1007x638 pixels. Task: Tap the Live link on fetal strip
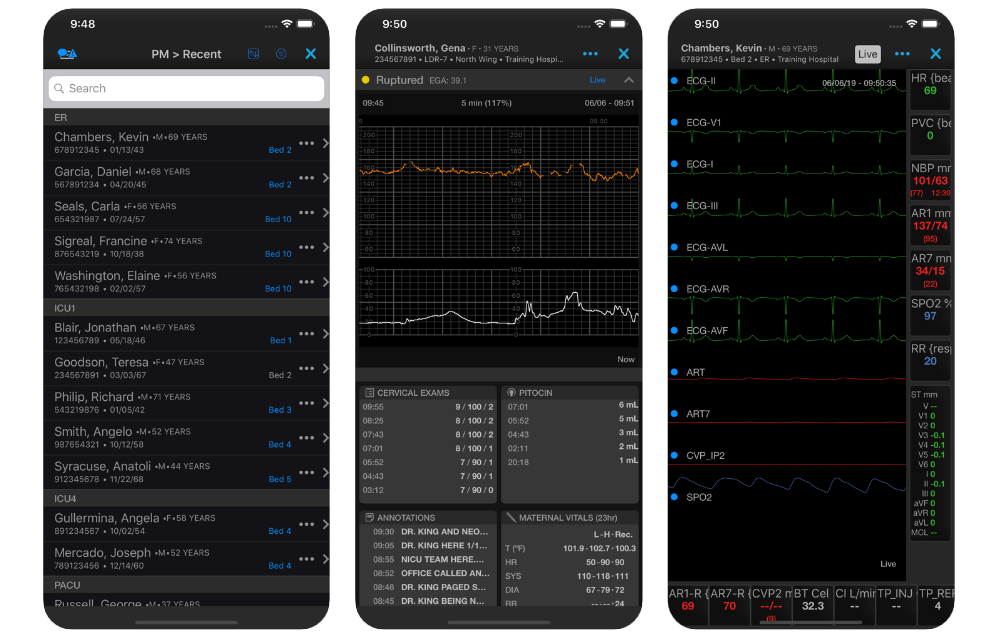click(597, 80)
